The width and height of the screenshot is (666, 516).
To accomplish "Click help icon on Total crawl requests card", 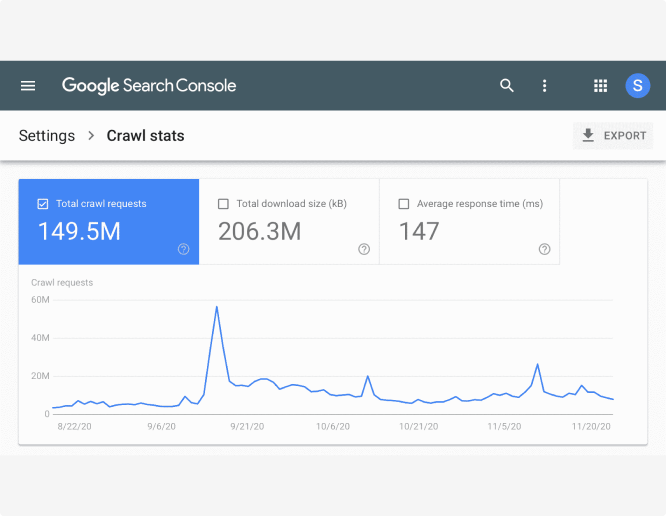I will (183, 249).
